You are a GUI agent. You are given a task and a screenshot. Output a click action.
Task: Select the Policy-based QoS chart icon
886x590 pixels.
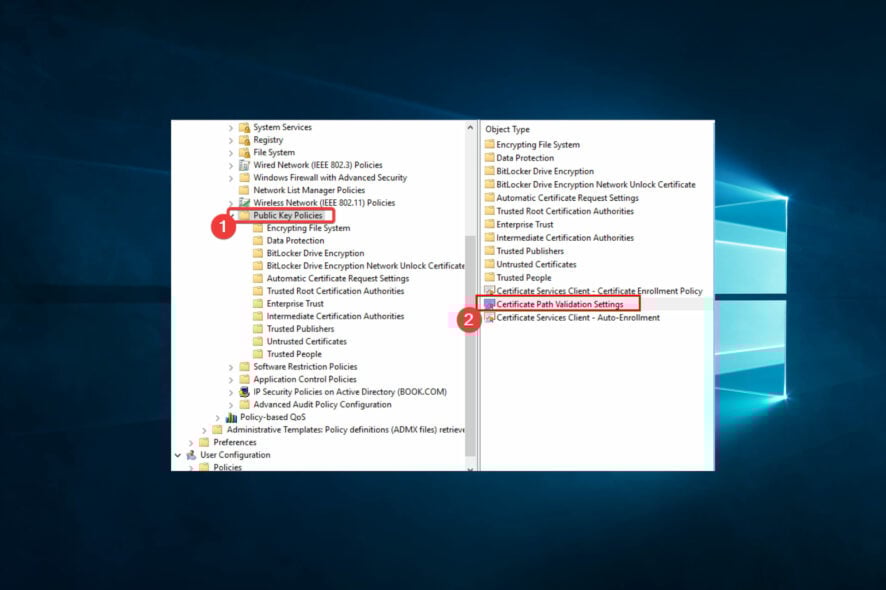coord(230,416)
